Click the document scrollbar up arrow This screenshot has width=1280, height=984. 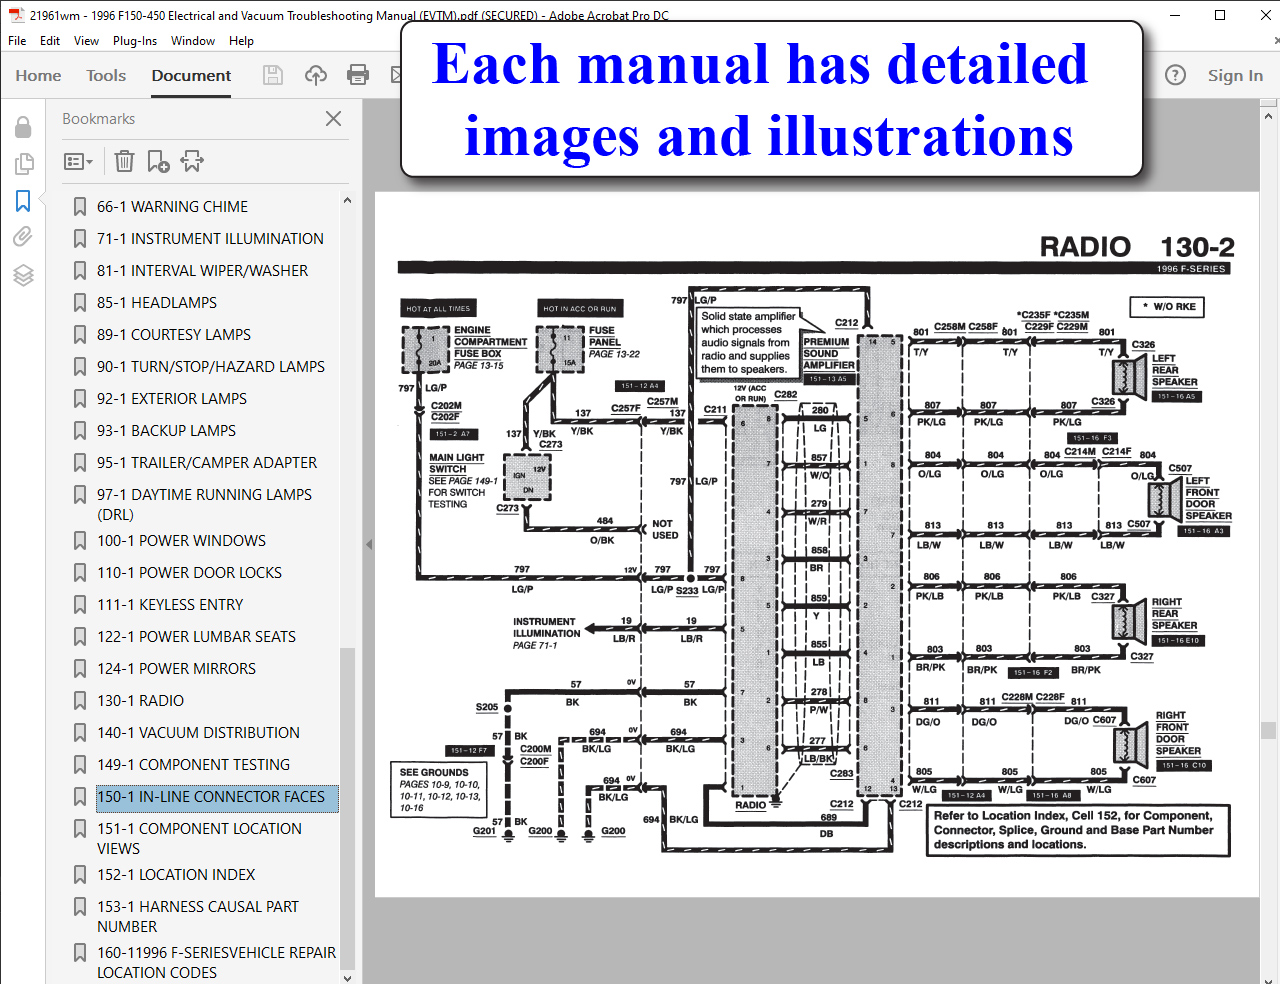click(x=1268, y=116)
